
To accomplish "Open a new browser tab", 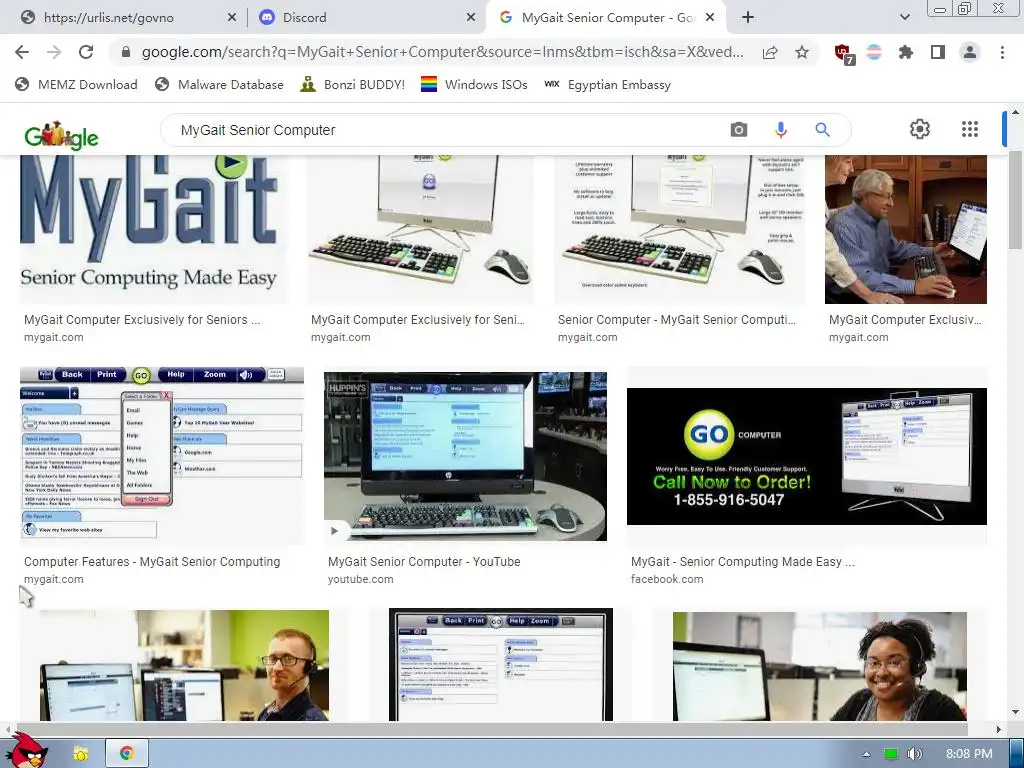I will (748, 17).
